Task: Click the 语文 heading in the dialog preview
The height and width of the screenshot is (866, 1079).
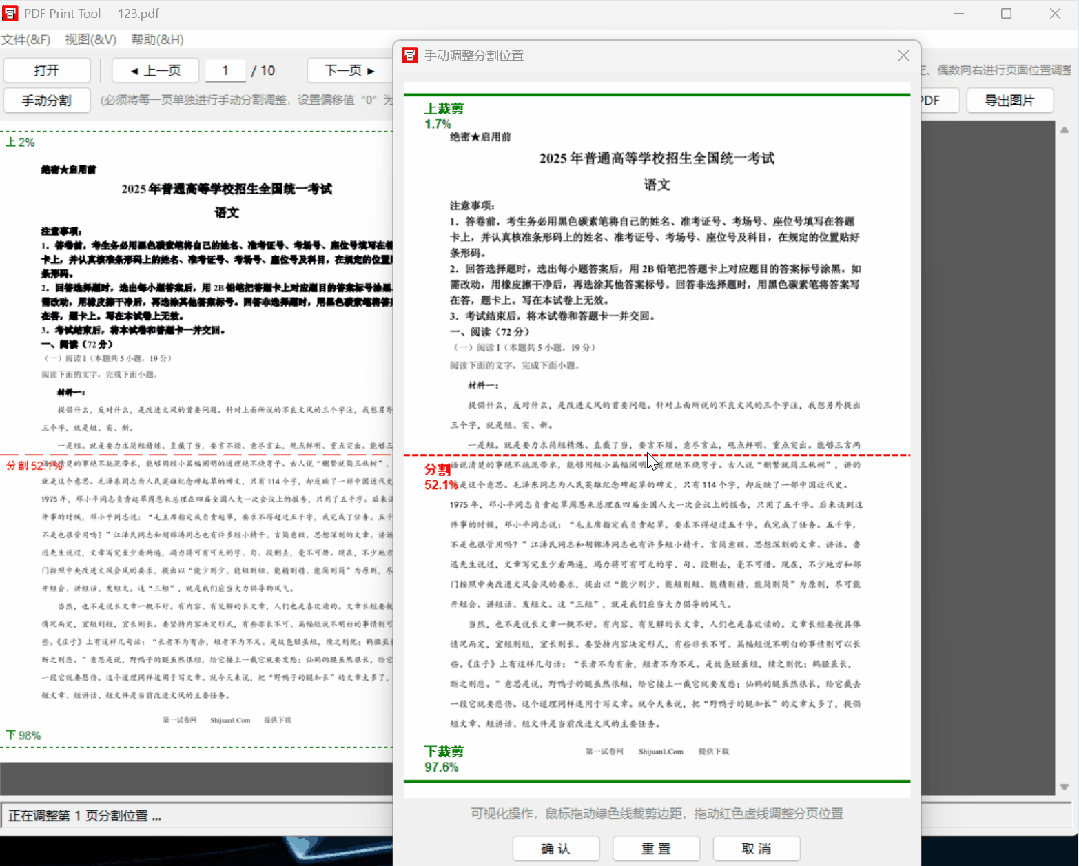Action: 656,184
